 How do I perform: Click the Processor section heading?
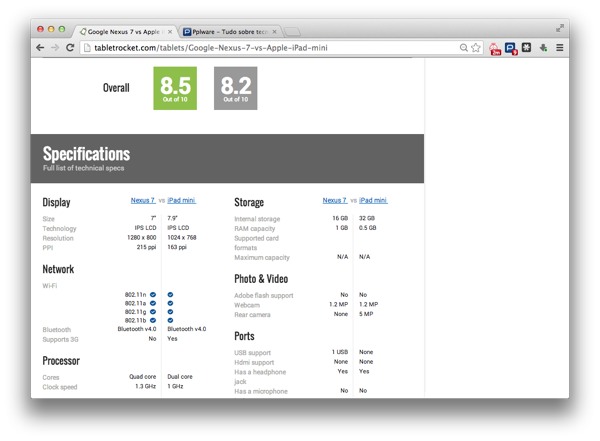(61, 361)
